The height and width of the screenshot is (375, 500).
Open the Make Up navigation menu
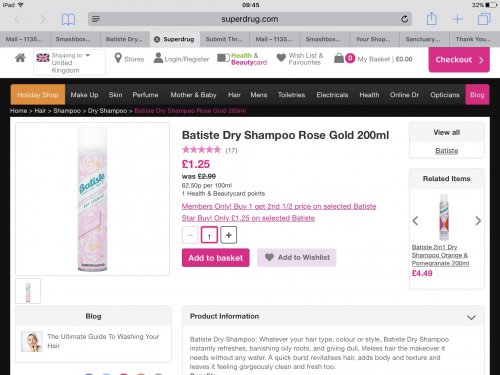click(x=84, y=95)
